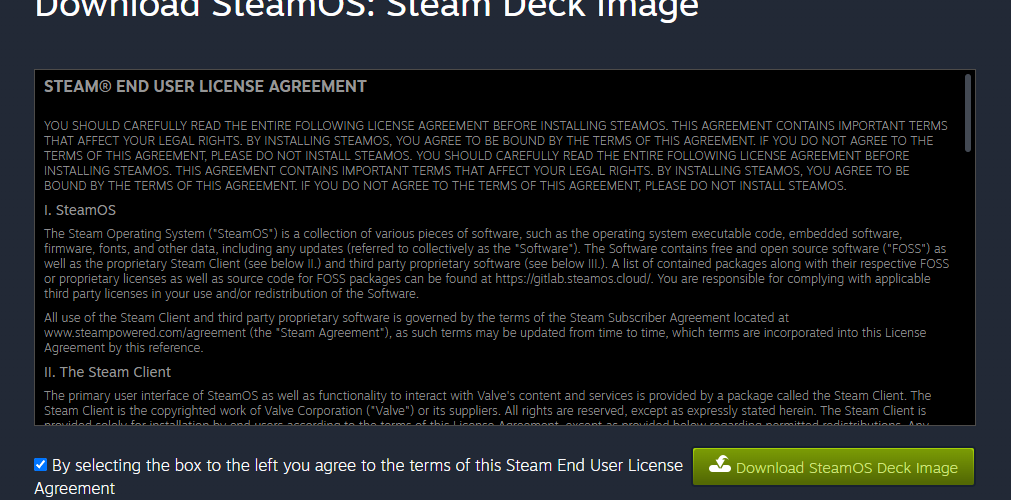Click the 'YOU SHOULD CAREFULLY READ' opening line
This screenshot has width=1011, height=500.
tap(496, 126)
